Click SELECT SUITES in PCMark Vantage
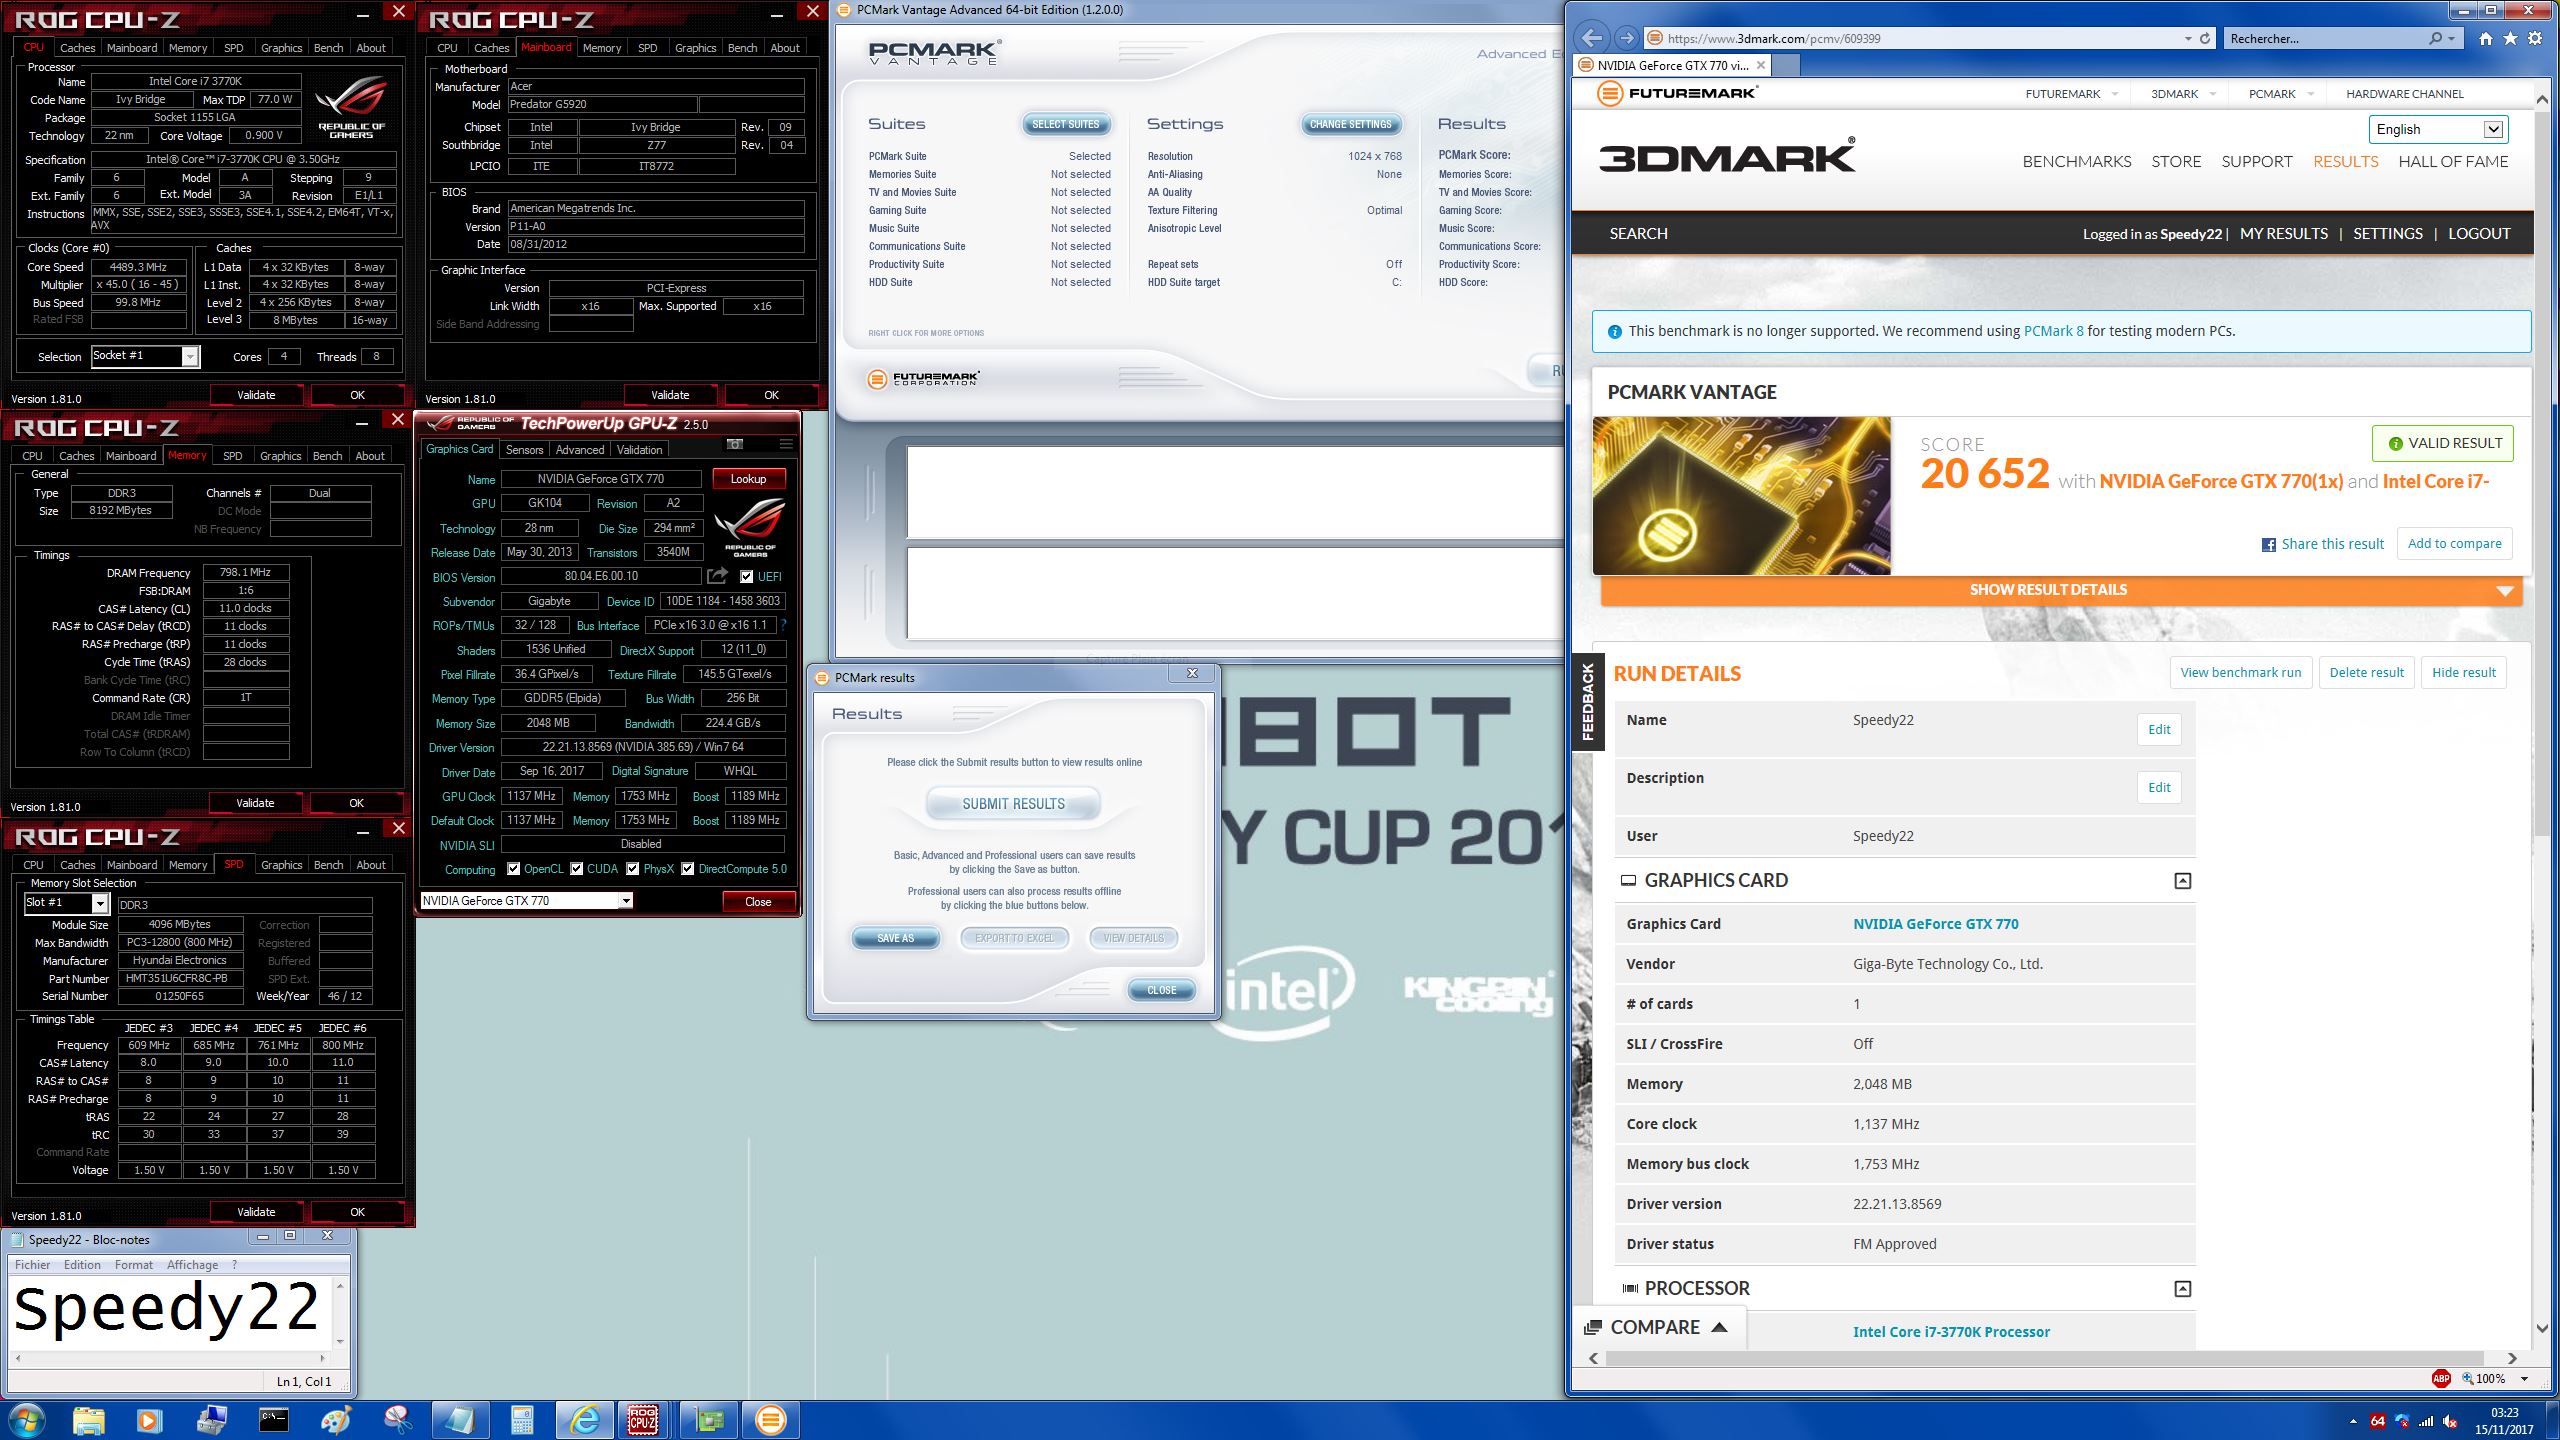Image resolution: width=2560 pixels, height=1440 pixels. pyautogui.click(x=1066, y=124)
